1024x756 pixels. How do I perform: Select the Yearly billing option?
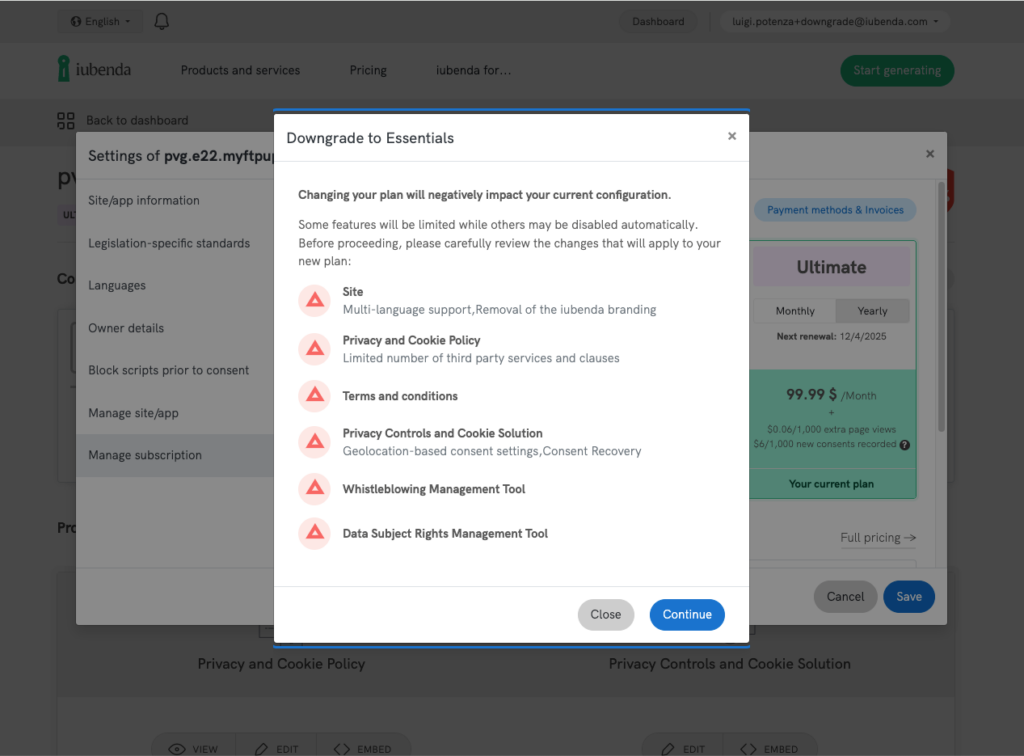point(872,311)
